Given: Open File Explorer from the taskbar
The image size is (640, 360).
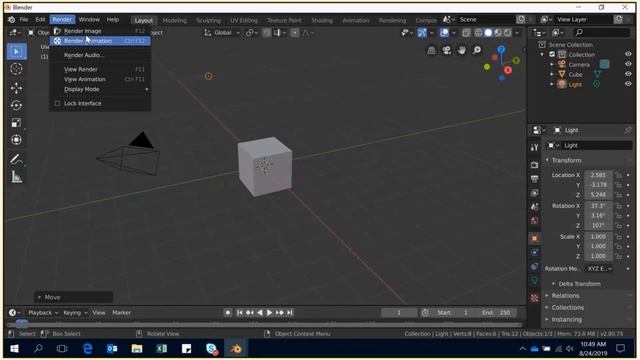Looking at the screenshot, I should tap(137, 349).
